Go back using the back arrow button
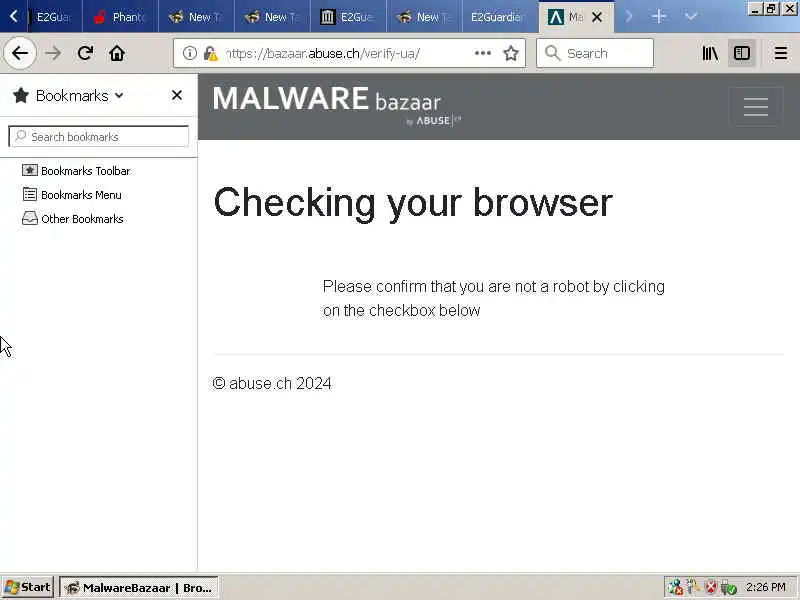 click(x=20, y=53)
